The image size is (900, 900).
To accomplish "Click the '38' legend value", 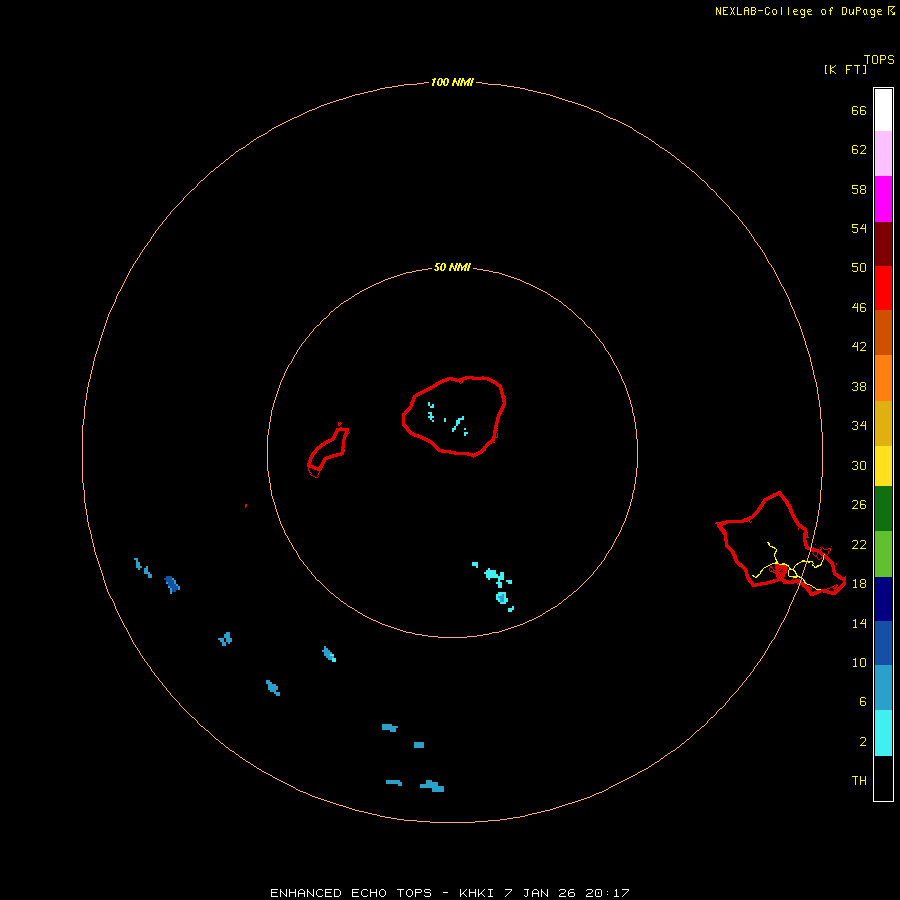I will (x=859, y=387).
